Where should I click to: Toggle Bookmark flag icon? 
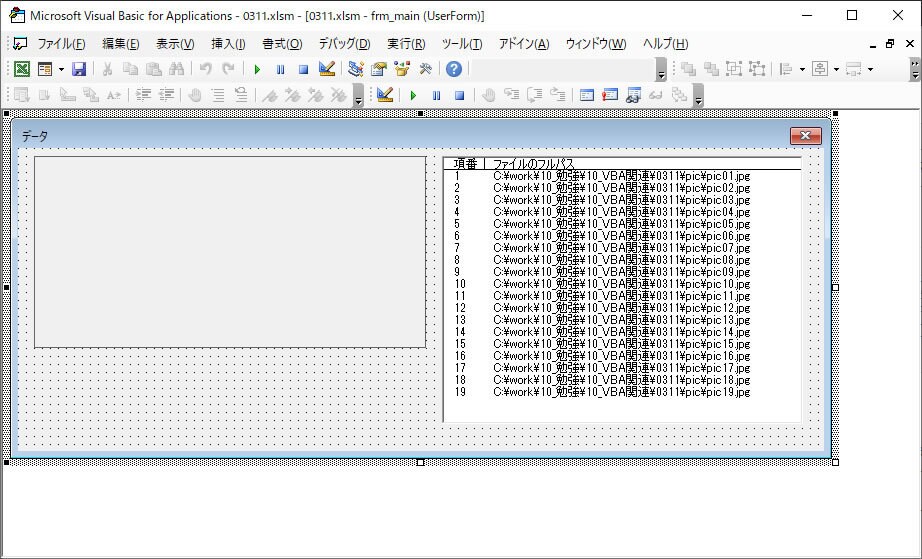point(270,95)
